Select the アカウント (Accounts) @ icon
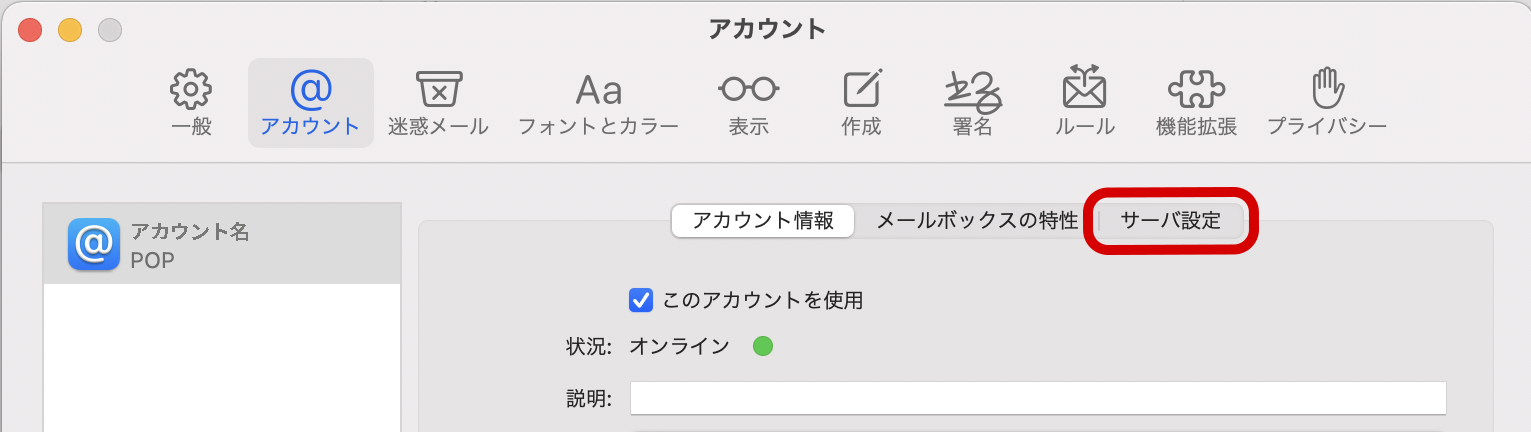The width and height of the screenshot is (1531, 432). coord(310,91)
